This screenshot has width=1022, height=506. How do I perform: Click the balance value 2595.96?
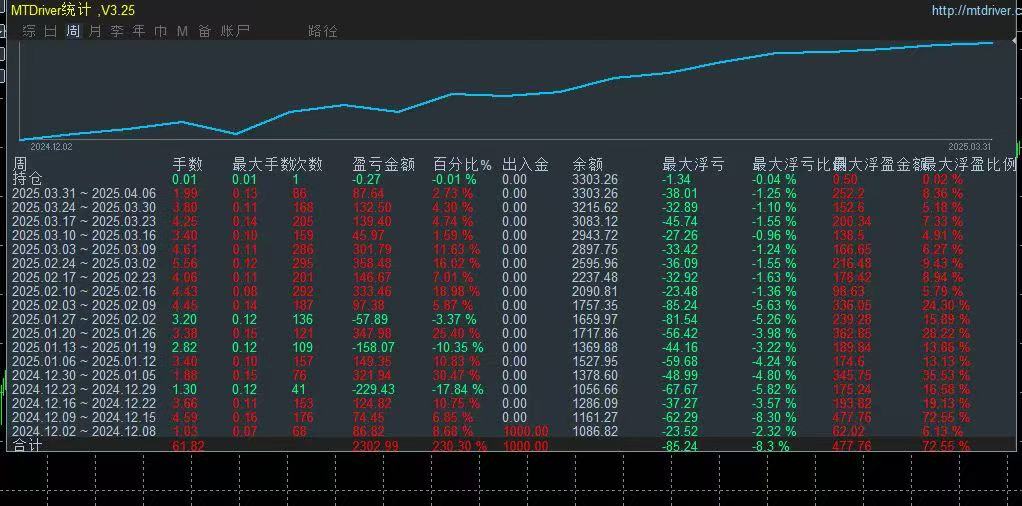[594, 263]
